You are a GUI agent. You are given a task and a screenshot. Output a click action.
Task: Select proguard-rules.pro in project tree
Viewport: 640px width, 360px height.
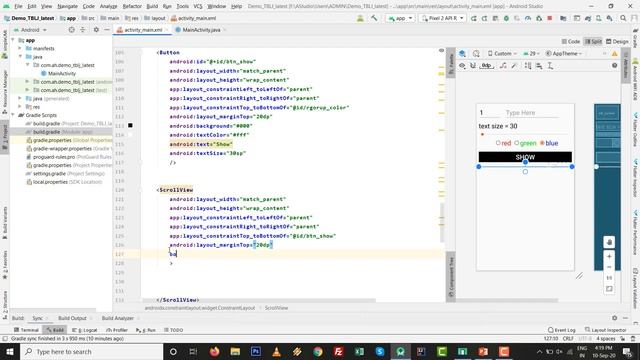tap(54, 157)
